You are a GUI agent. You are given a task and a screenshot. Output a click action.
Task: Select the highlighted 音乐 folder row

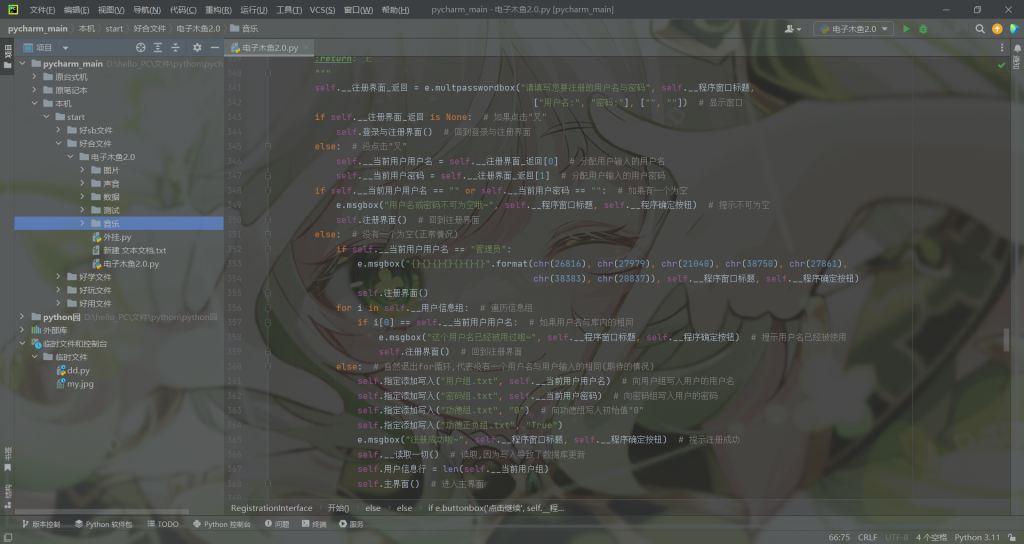(x=119, y=223)
